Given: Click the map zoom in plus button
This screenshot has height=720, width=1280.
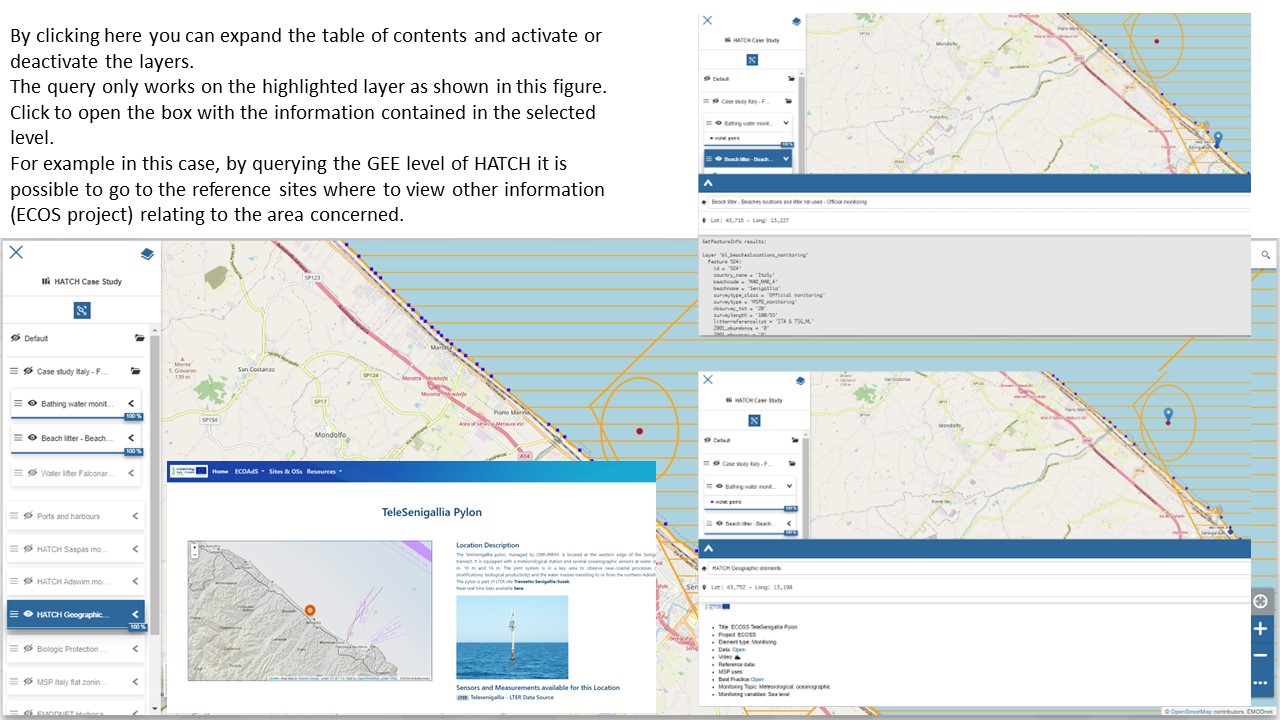Looking at the screenshot, I should click(x=1260, y=629).
